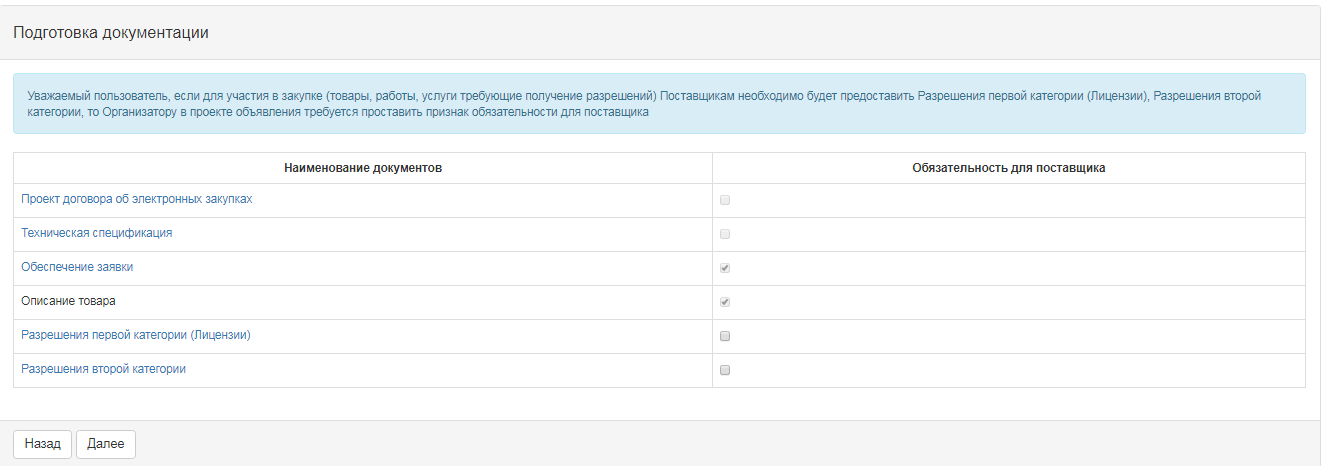
Task: Select the Наименование документов column header
Action: tap(363, 168)
